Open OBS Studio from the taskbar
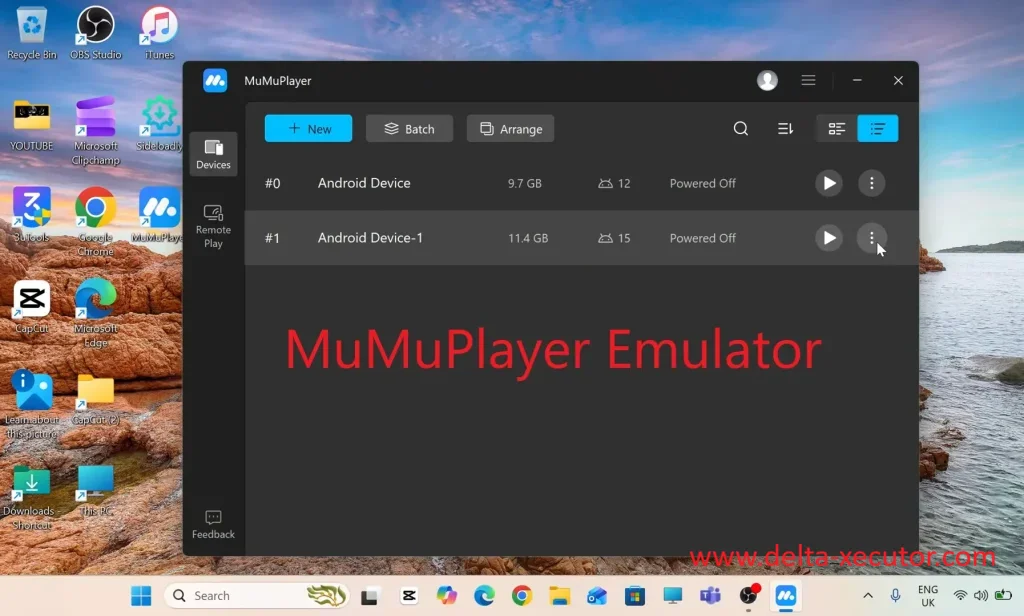Viewport: 1024px width, 616px height. [748, 596]
